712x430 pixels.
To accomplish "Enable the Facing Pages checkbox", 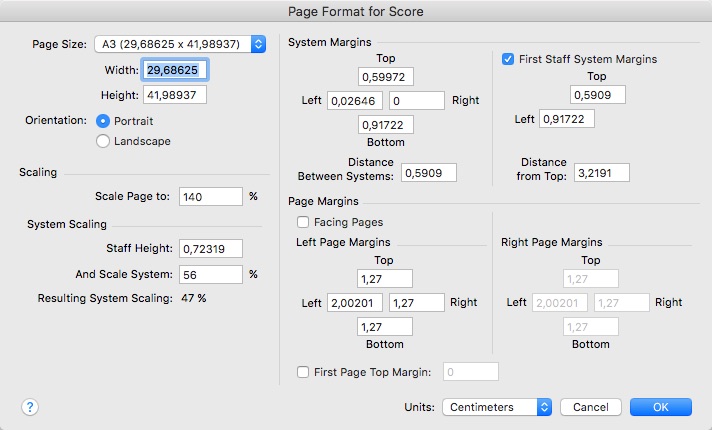I will coord(303,222).
